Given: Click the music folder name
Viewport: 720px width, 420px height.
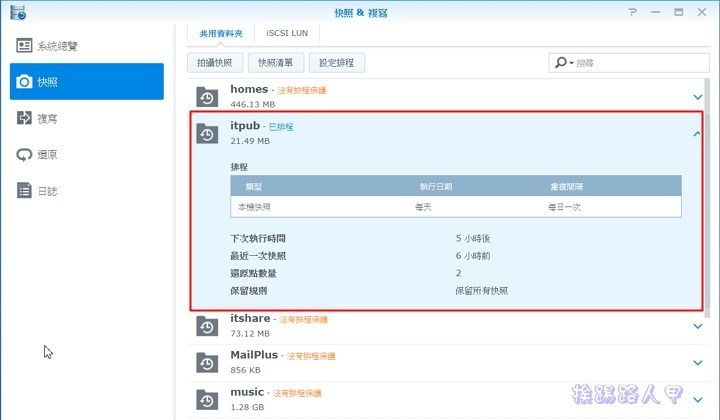Looking at the screenshot, I should pyautogui.click(x=247, y=392).
